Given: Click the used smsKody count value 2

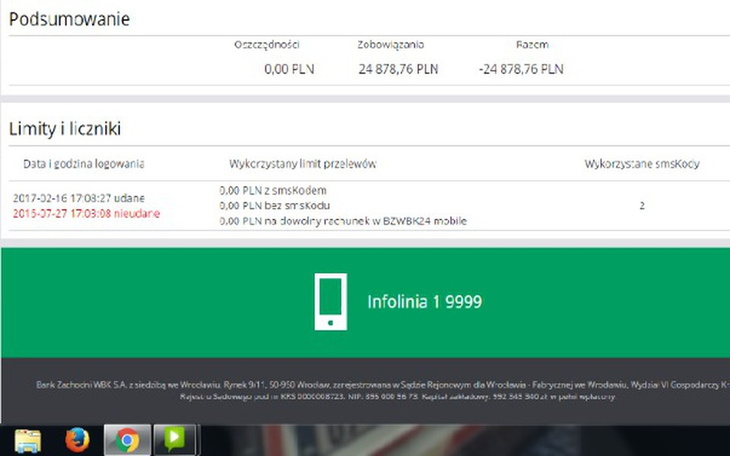Looking at the screenshot, I should click(642, 205).
